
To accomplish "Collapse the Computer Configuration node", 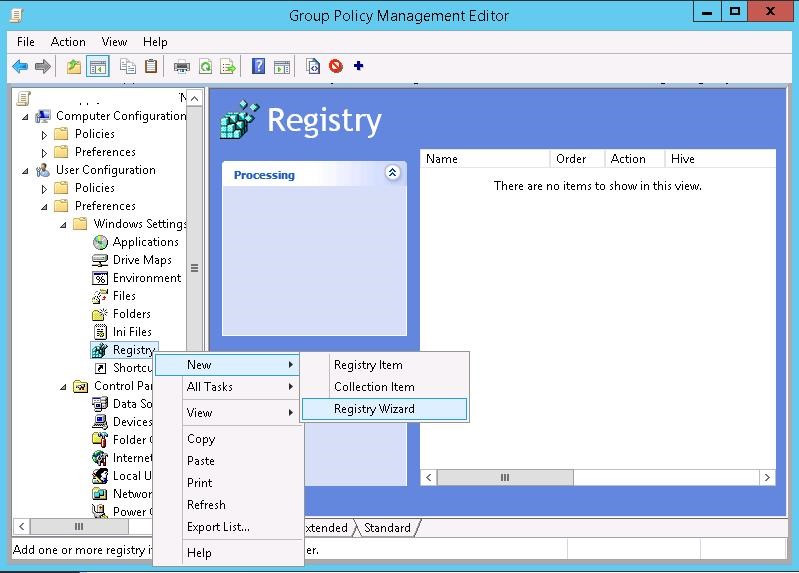I will (x=26, y=116).
